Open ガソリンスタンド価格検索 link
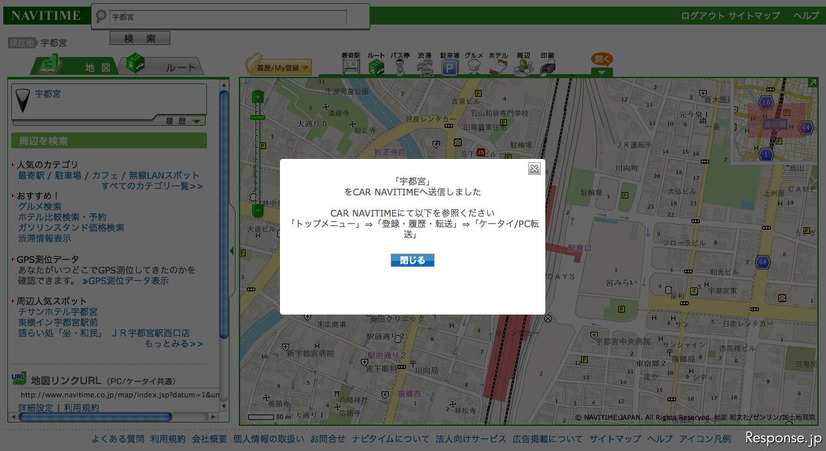The width and height of the screenshot is (826, 451). coord(71,228)
